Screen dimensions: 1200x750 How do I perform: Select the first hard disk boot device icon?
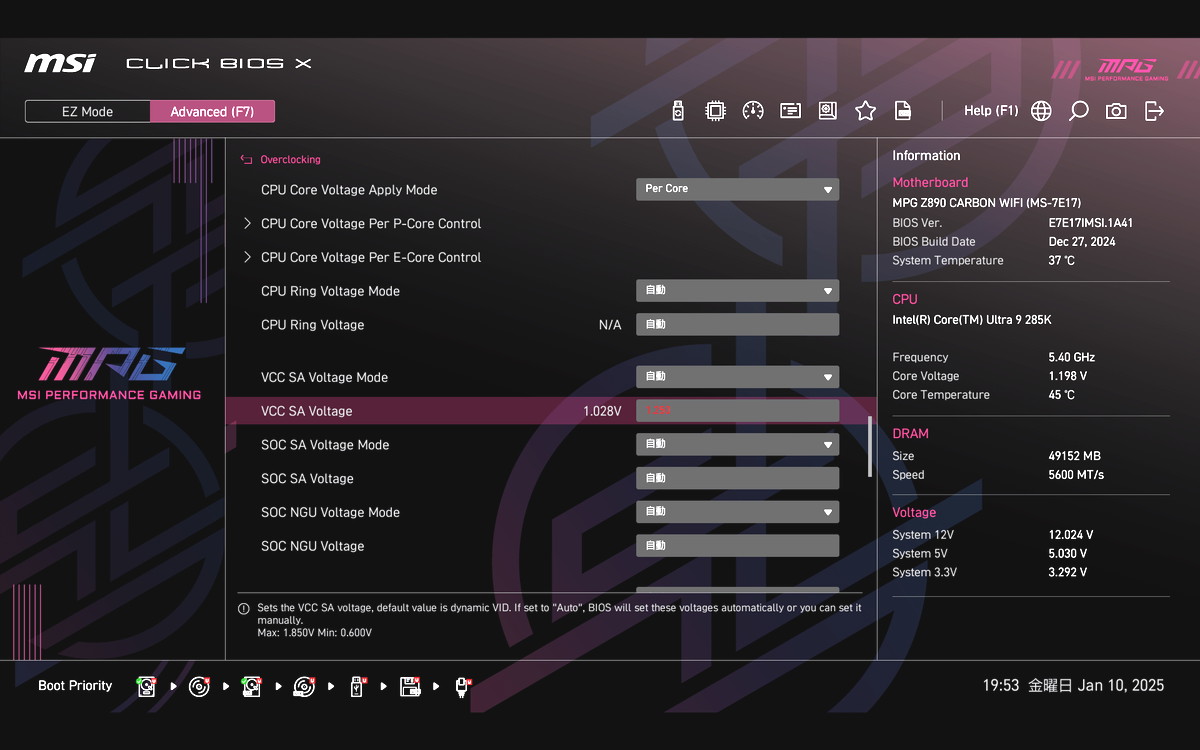(147, 686)
